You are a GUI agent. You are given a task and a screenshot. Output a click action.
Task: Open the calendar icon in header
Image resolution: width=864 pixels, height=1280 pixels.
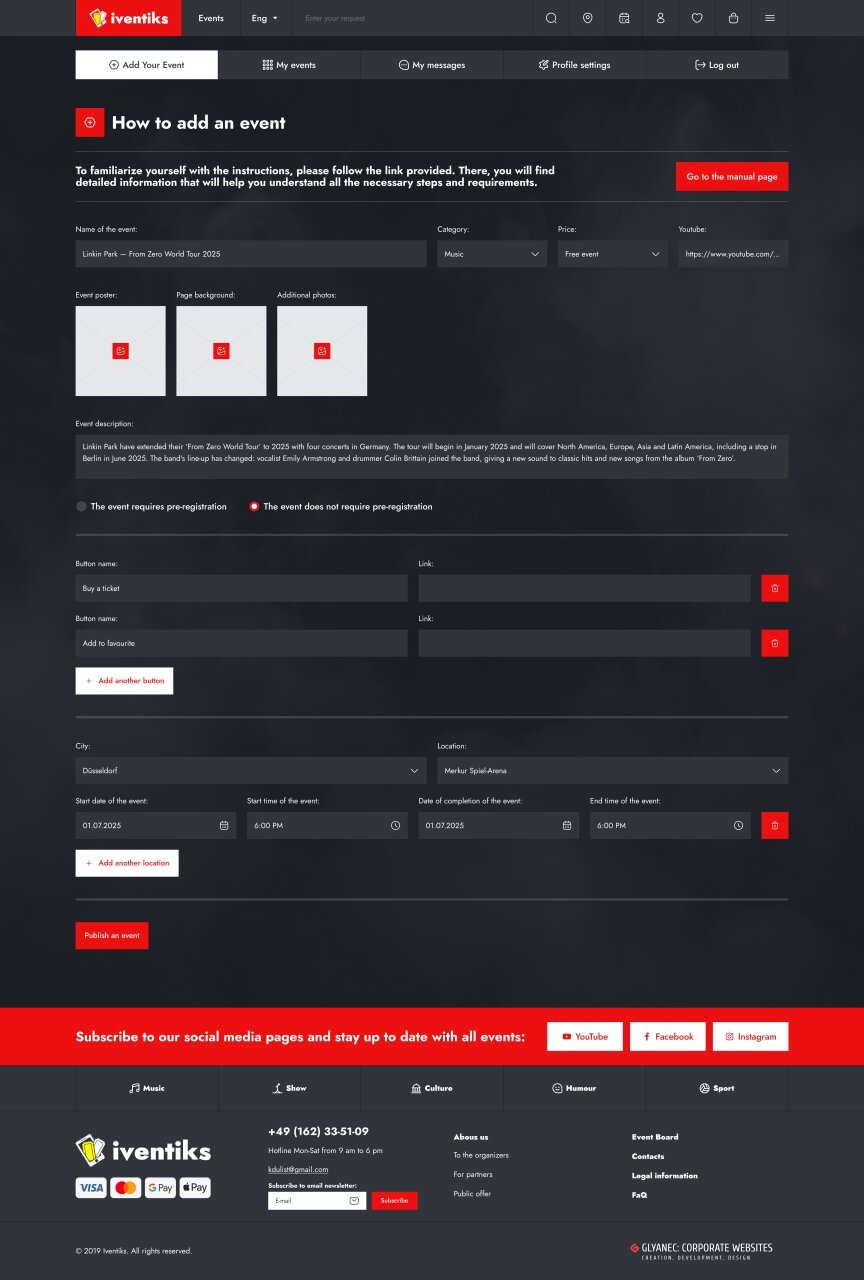tap(624, 18)
